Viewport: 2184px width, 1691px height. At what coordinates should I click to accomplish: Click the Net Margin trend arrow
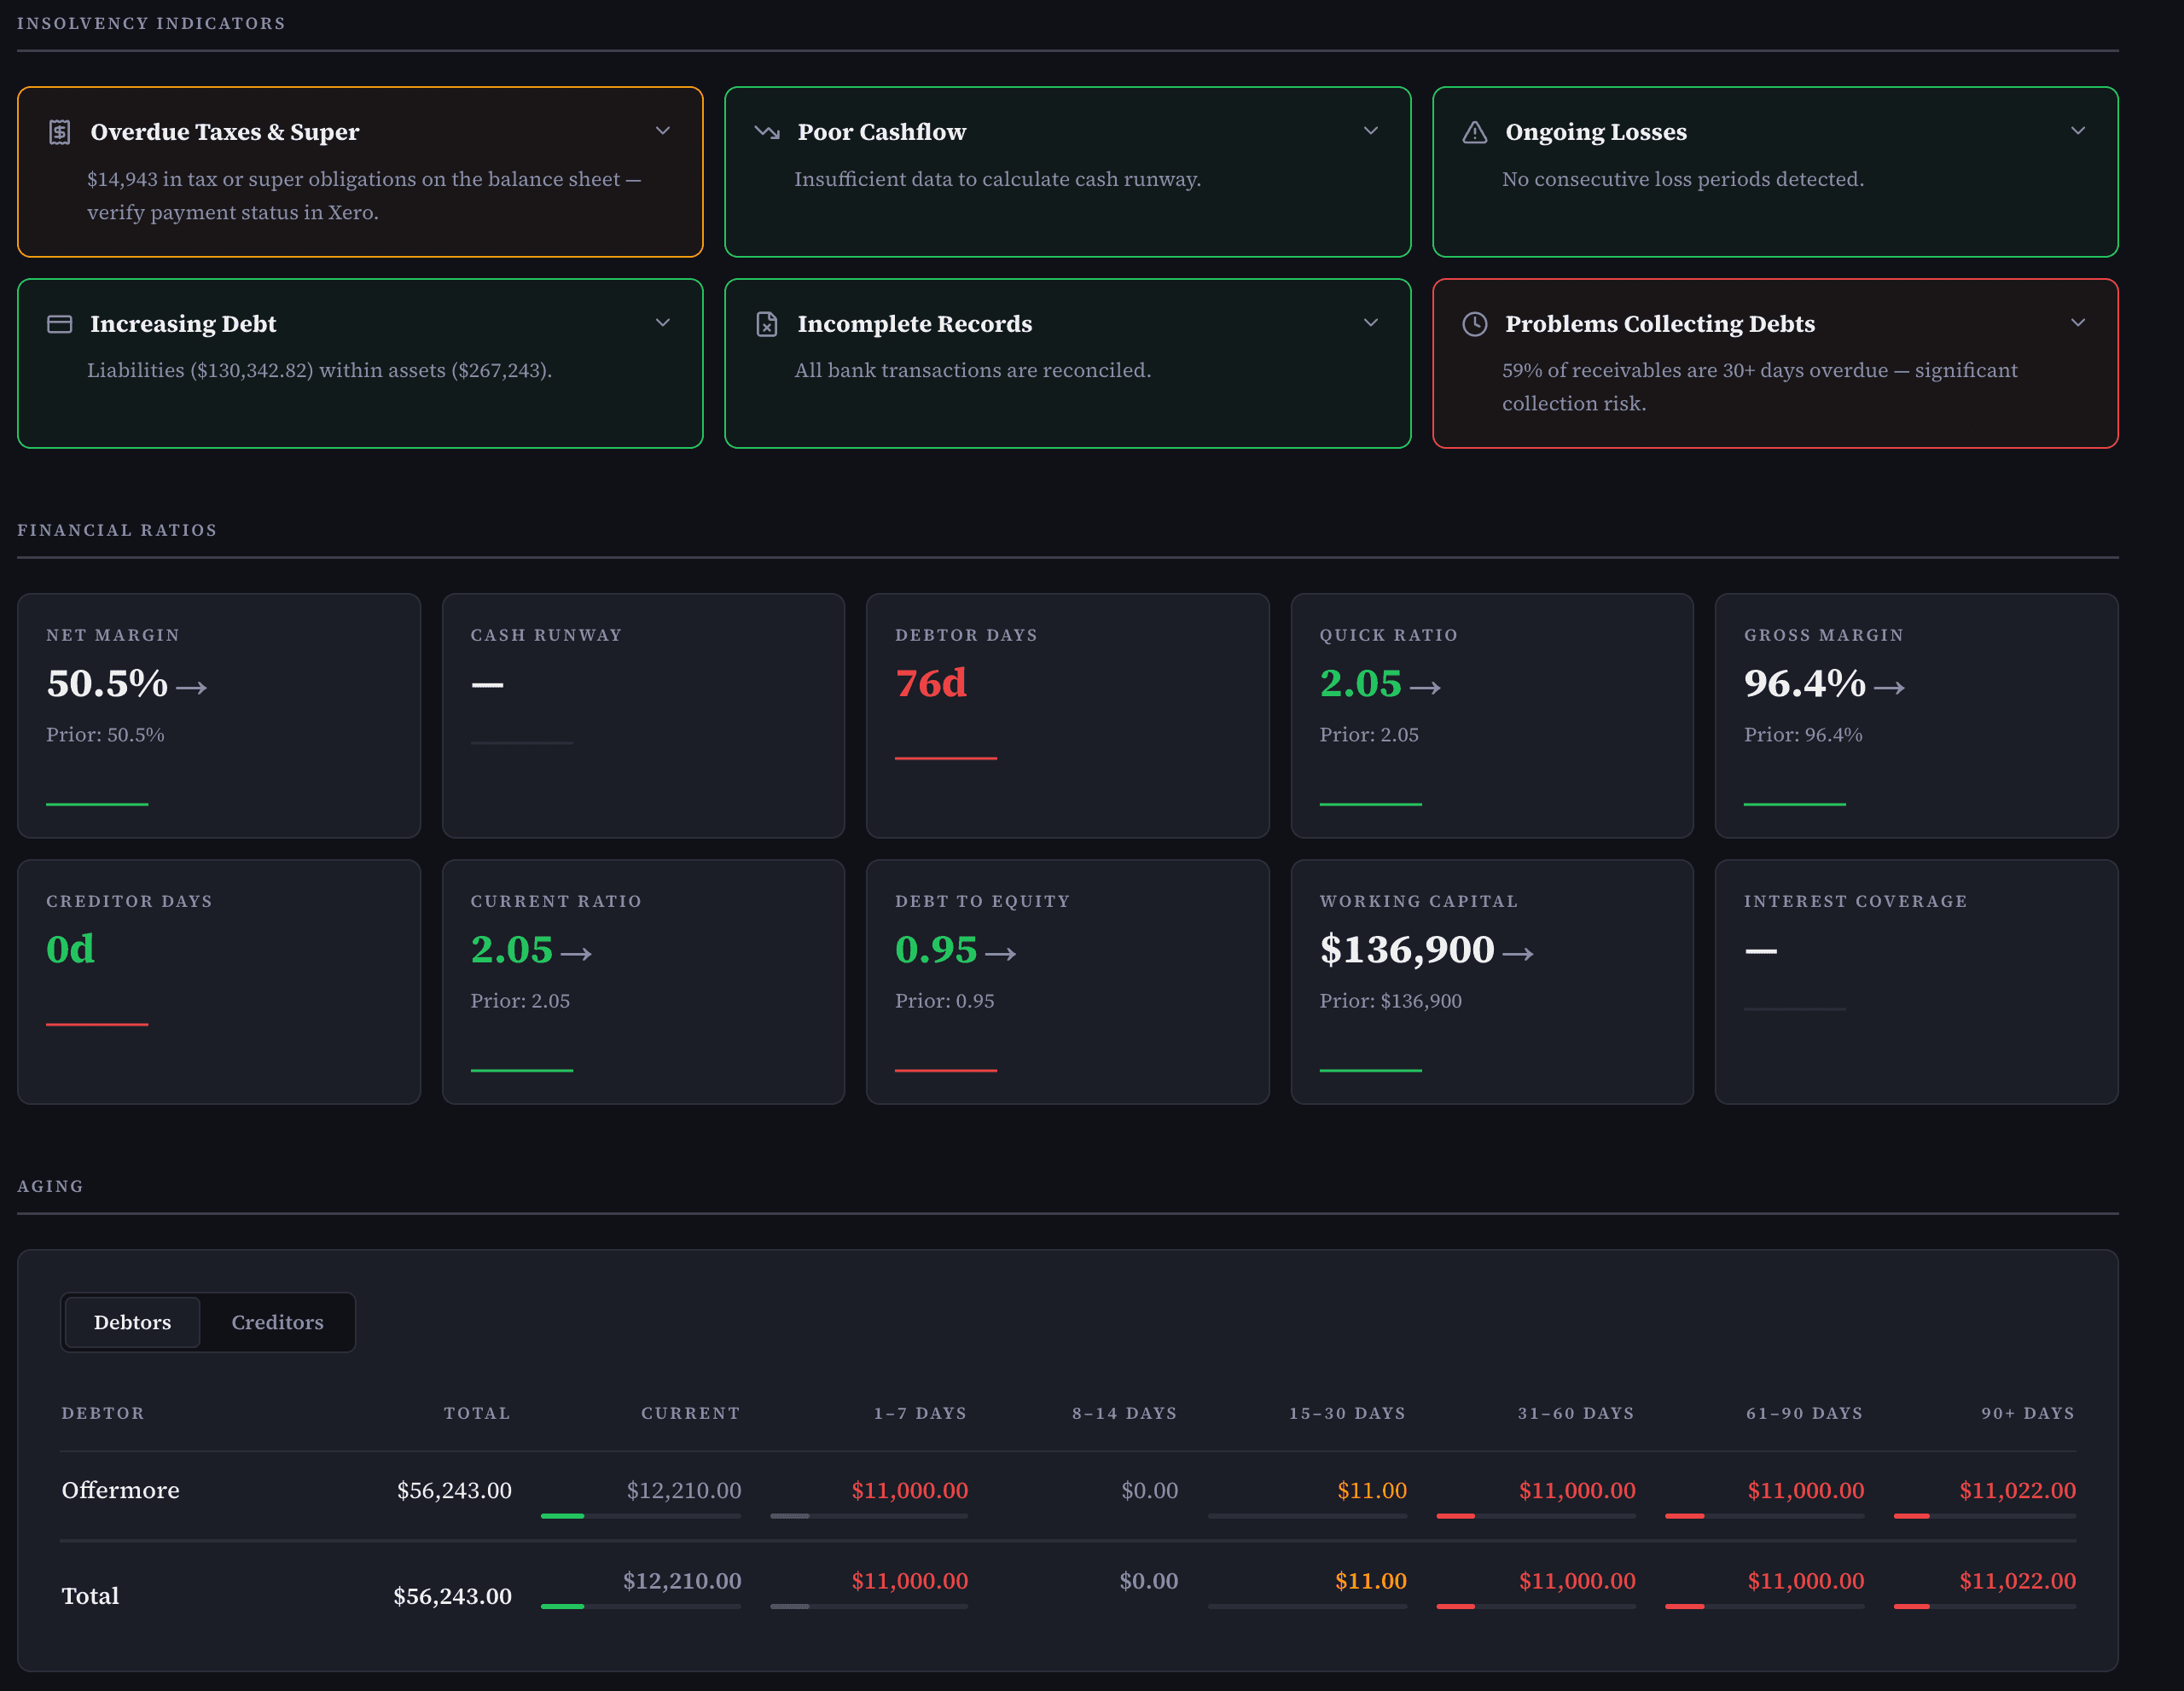(191, 687)
